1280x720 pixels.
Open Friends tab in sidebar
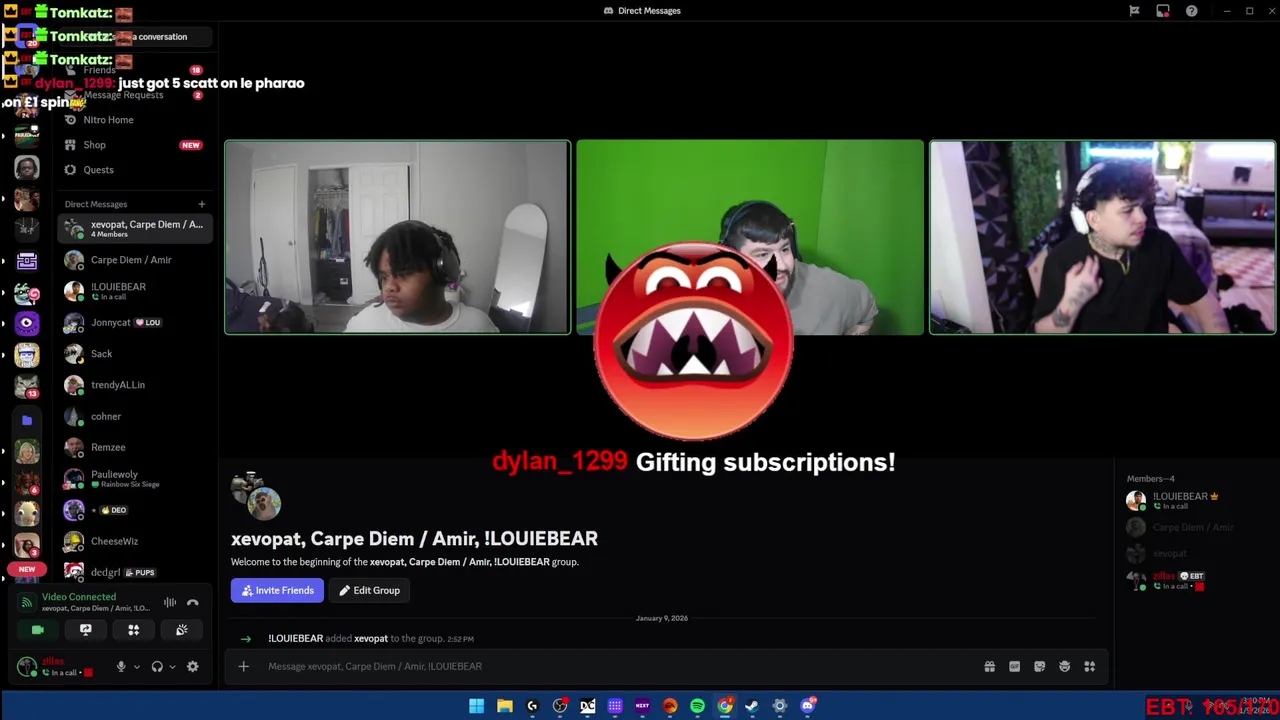click(x=133, y=70)
